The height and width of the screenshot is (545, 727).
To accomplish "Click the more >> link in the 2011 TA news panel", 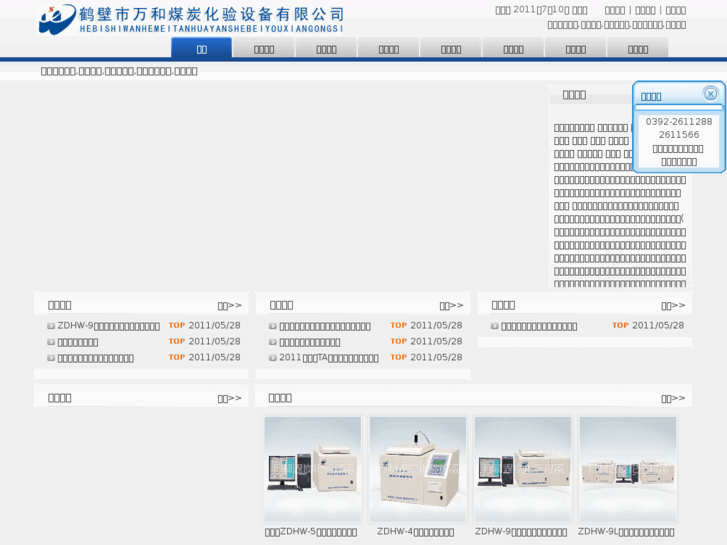I will click(x=452, y=306).
